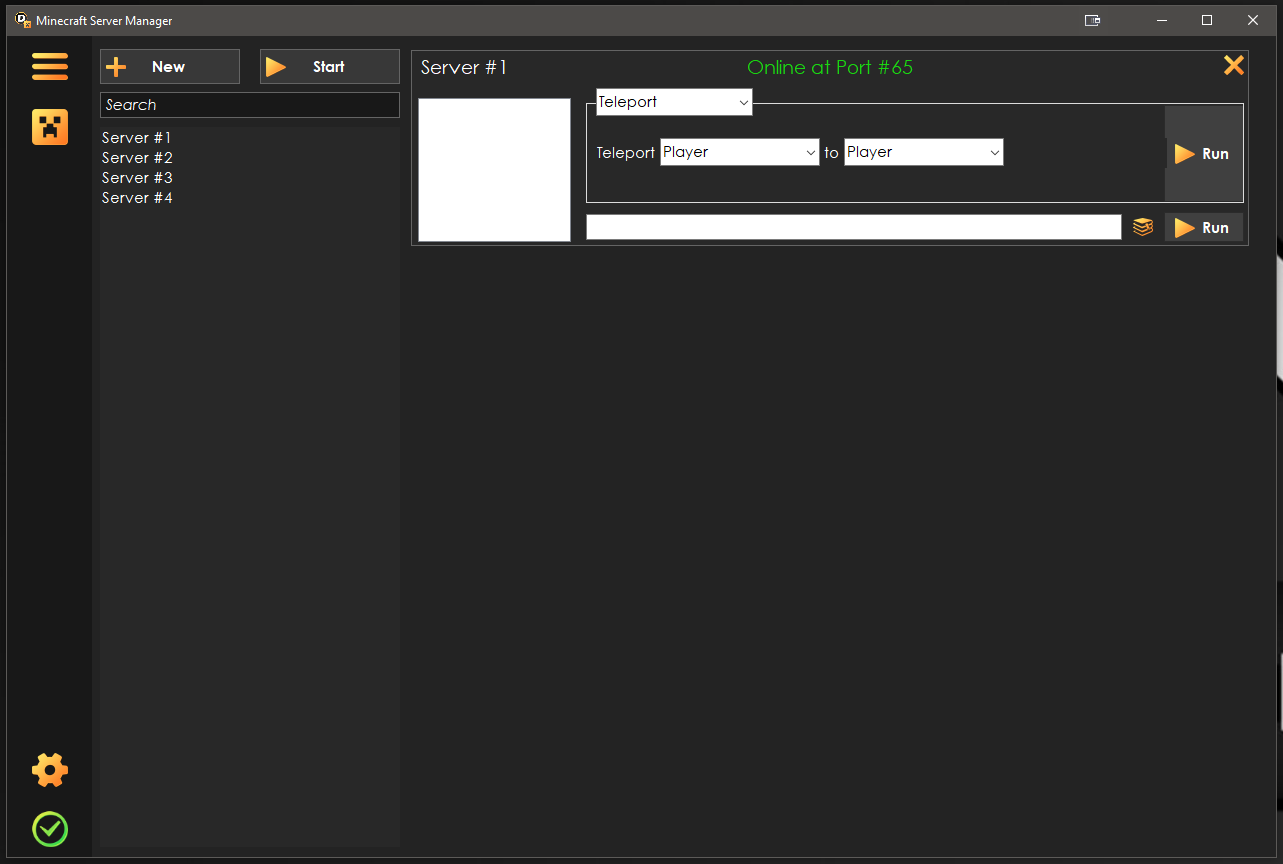Create a server with the New button
This screenshot has width=1283, height=864.
point(169,66)
